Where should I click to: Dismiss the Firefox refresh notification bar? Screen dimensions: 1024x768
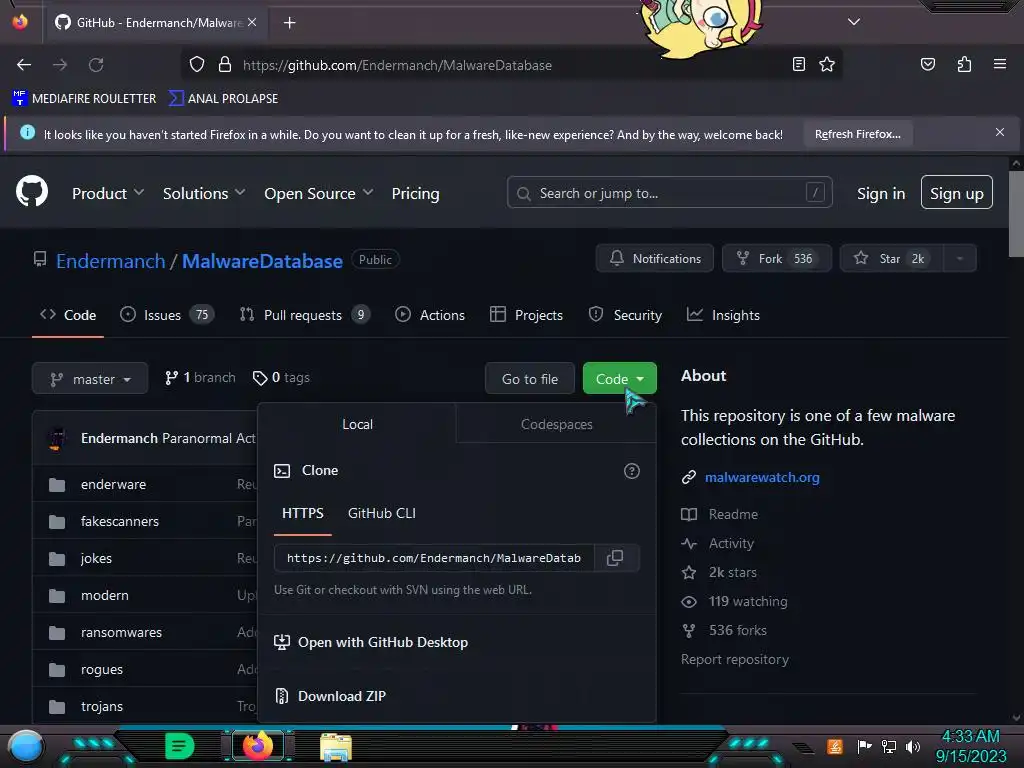pyautogui.click(x=999, y=133)
